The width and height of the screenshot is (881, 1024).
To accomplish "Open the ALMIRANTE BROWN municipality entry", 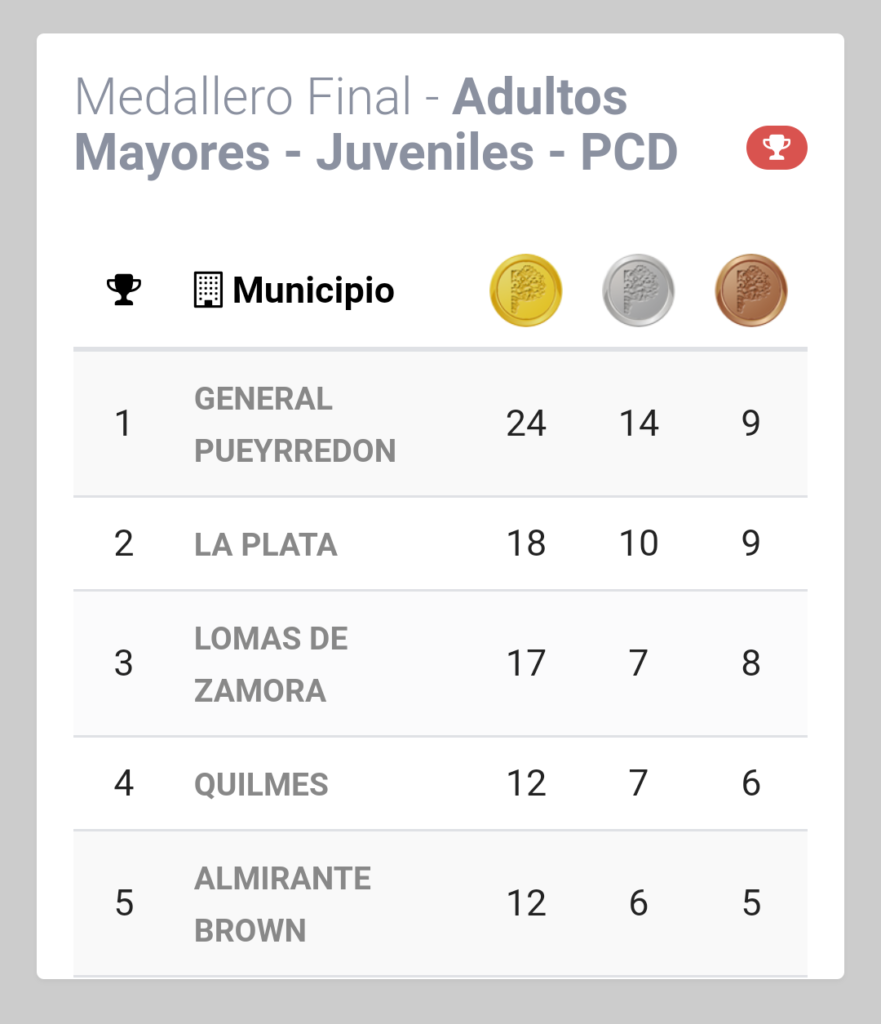I will pyautogui.click(x=282, y=904).
